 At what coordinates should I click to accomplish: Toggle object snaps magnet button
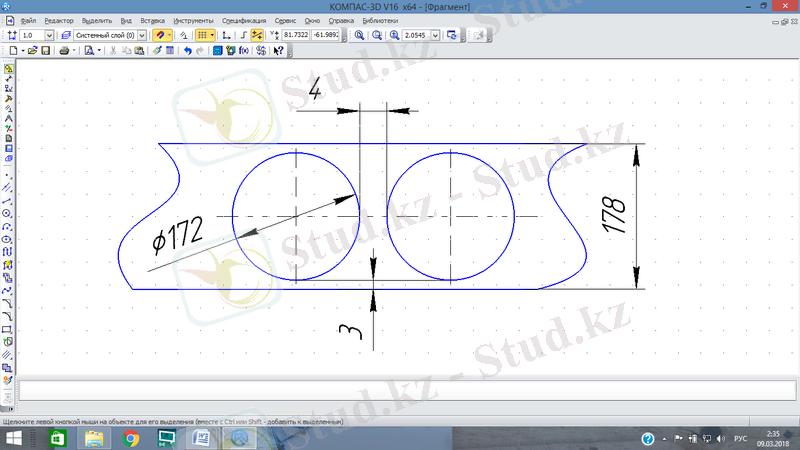160,35
